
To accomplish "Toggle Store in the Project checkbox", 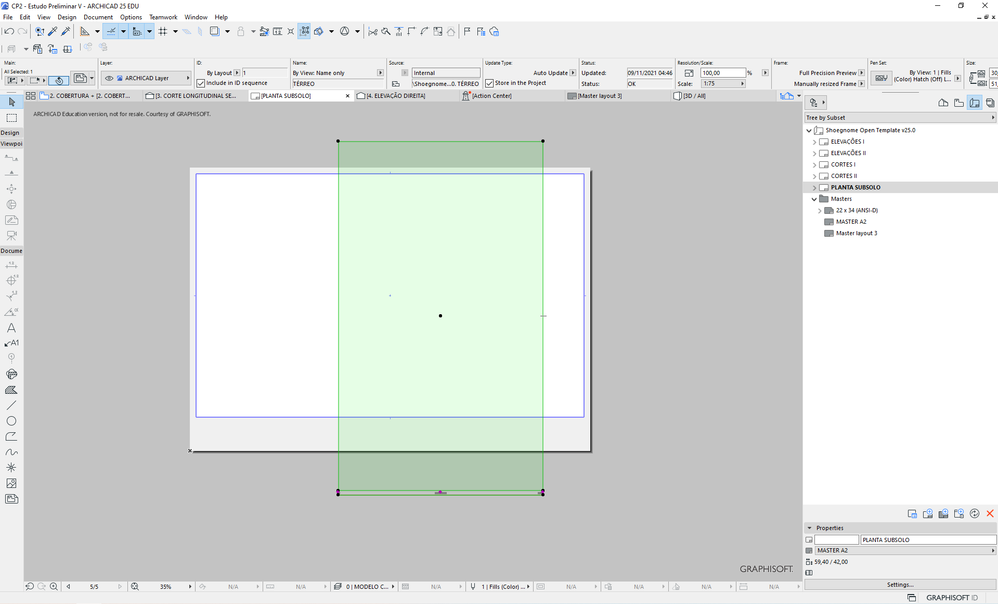I will click(489, 84).
